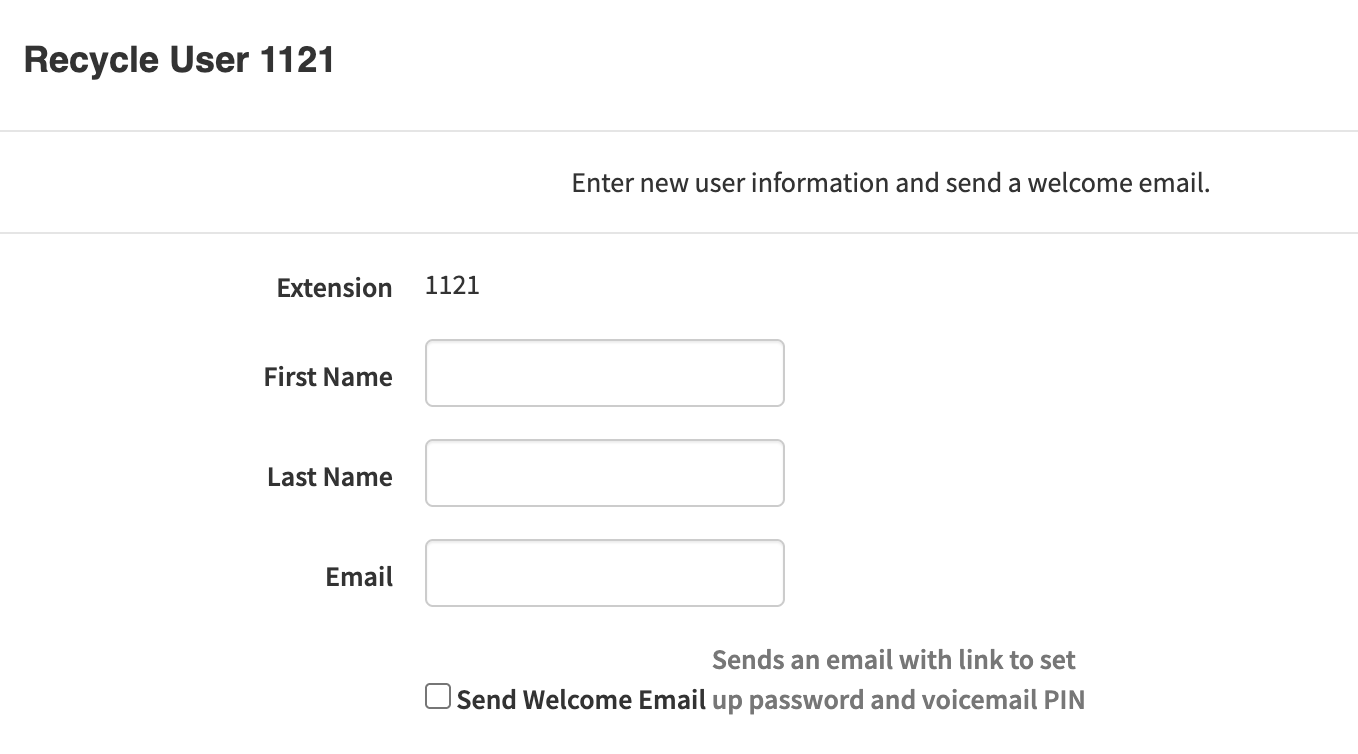Click the 'Extension' label
Image resolution: width=1358 pixels, height=754 pixels.
click(334, 288)
